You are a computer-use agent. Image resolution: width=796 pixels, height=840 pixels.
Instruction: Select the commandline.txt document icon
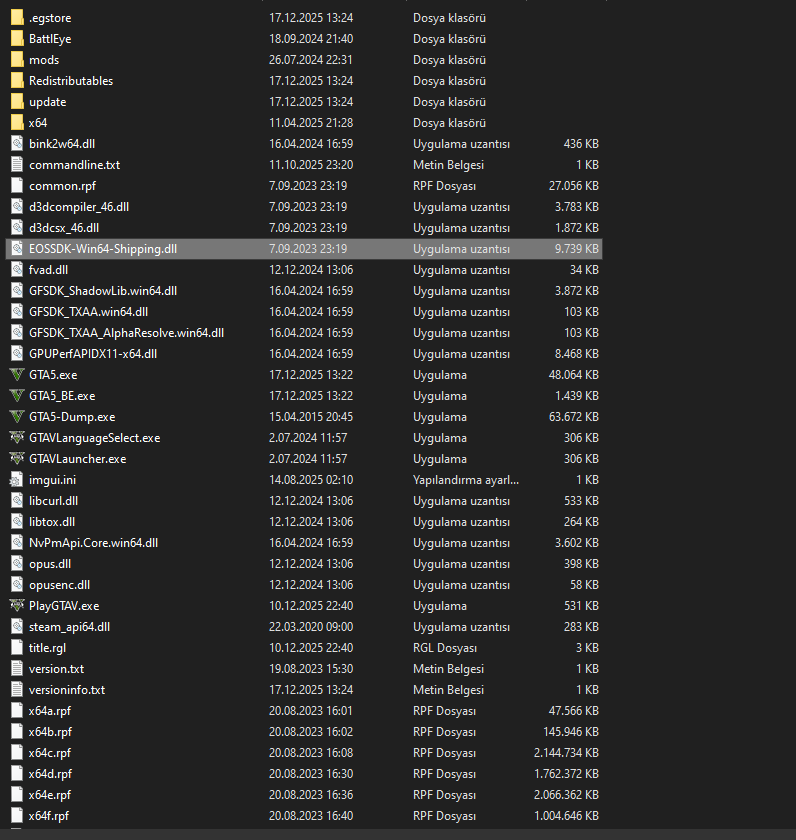coord(17,164)
